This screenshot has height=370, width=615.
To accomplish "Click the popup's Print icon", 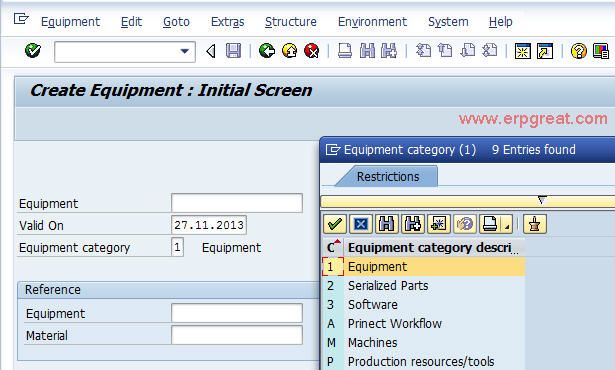I will (491, 224).
